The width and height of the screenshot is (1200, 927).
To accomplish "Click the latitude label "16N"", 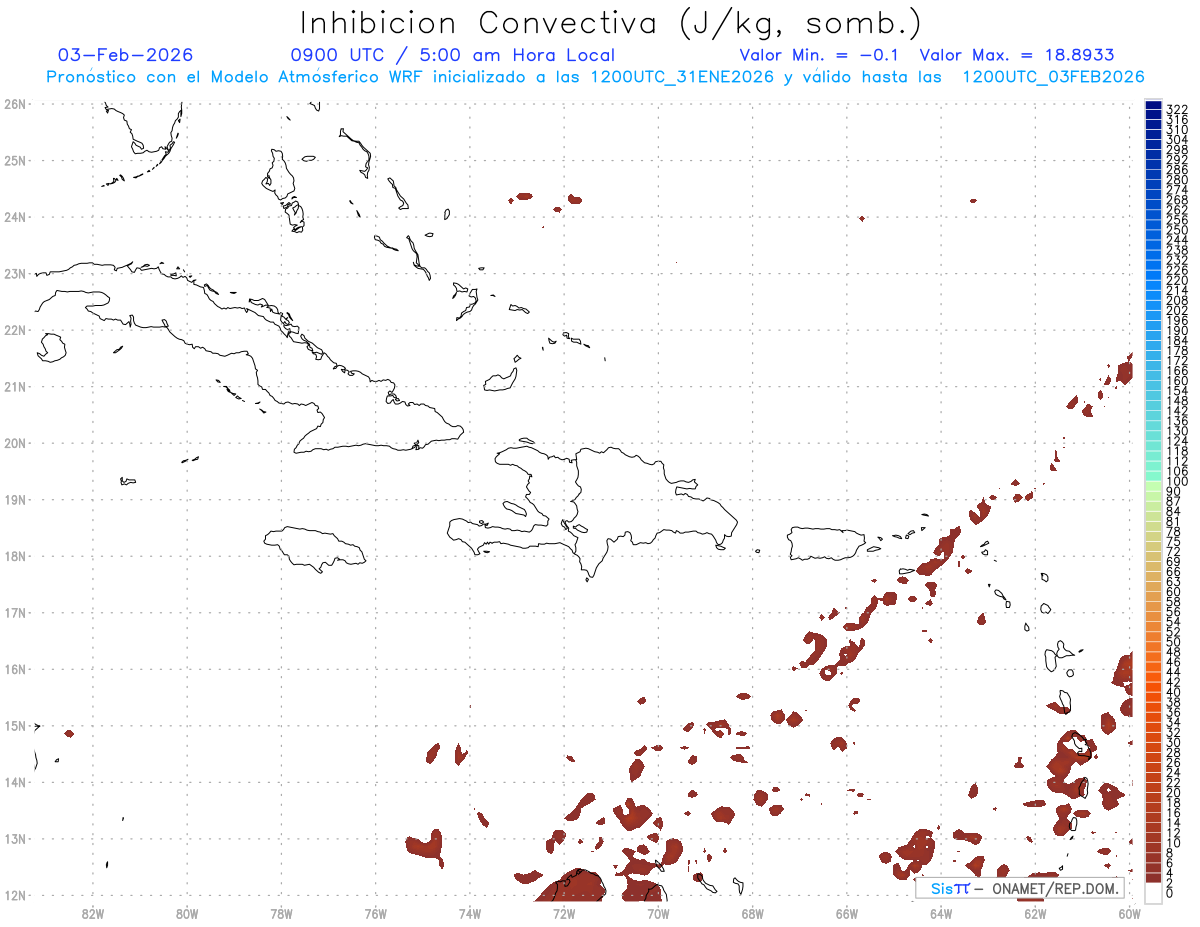I will pyautogui.click(x=14, y=669).
